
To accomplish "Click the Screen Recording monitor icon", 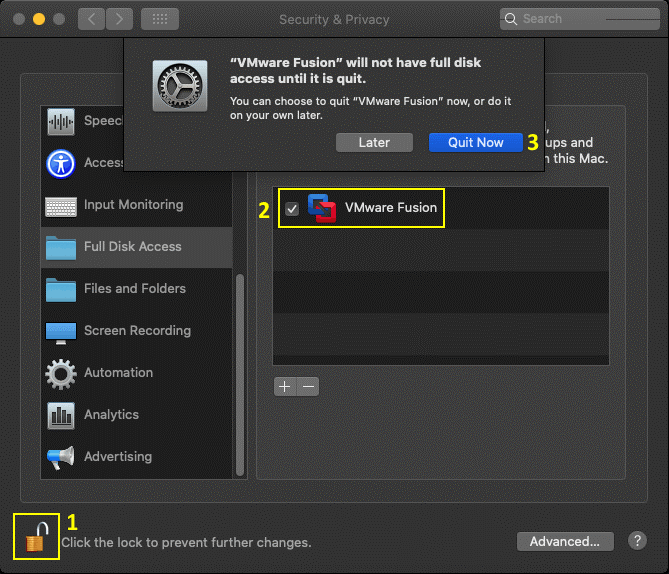I will coord(61,331).
